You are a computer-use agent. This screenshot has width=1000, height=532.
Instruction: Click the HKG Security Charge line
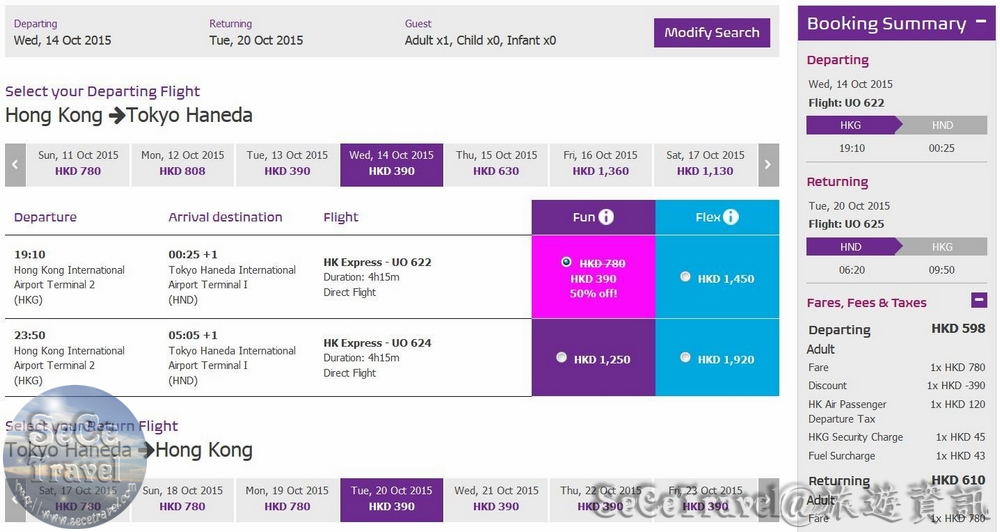click(x=897, y=437)
